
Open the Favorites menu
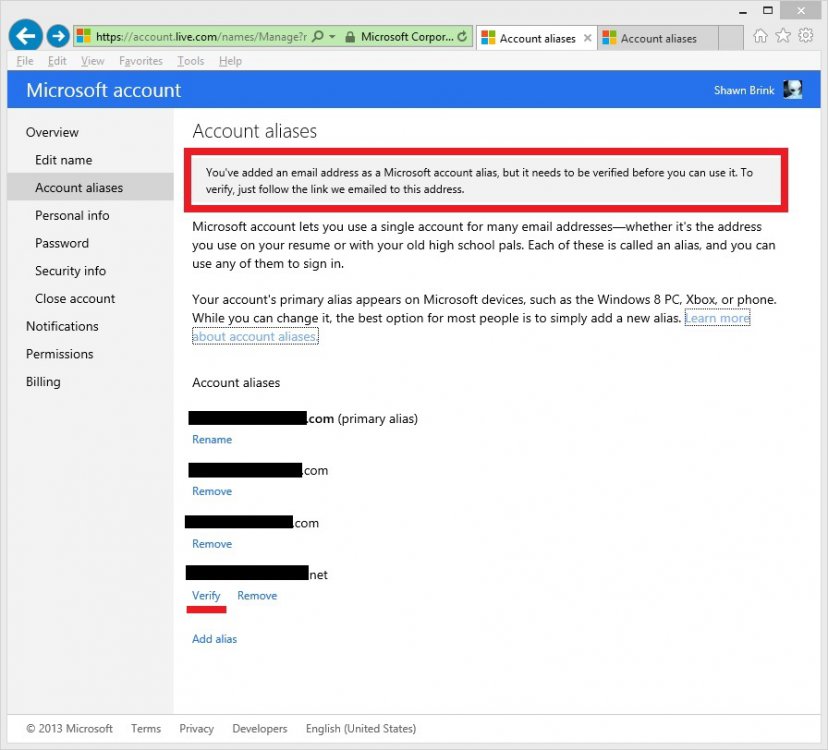coord(140,60)
